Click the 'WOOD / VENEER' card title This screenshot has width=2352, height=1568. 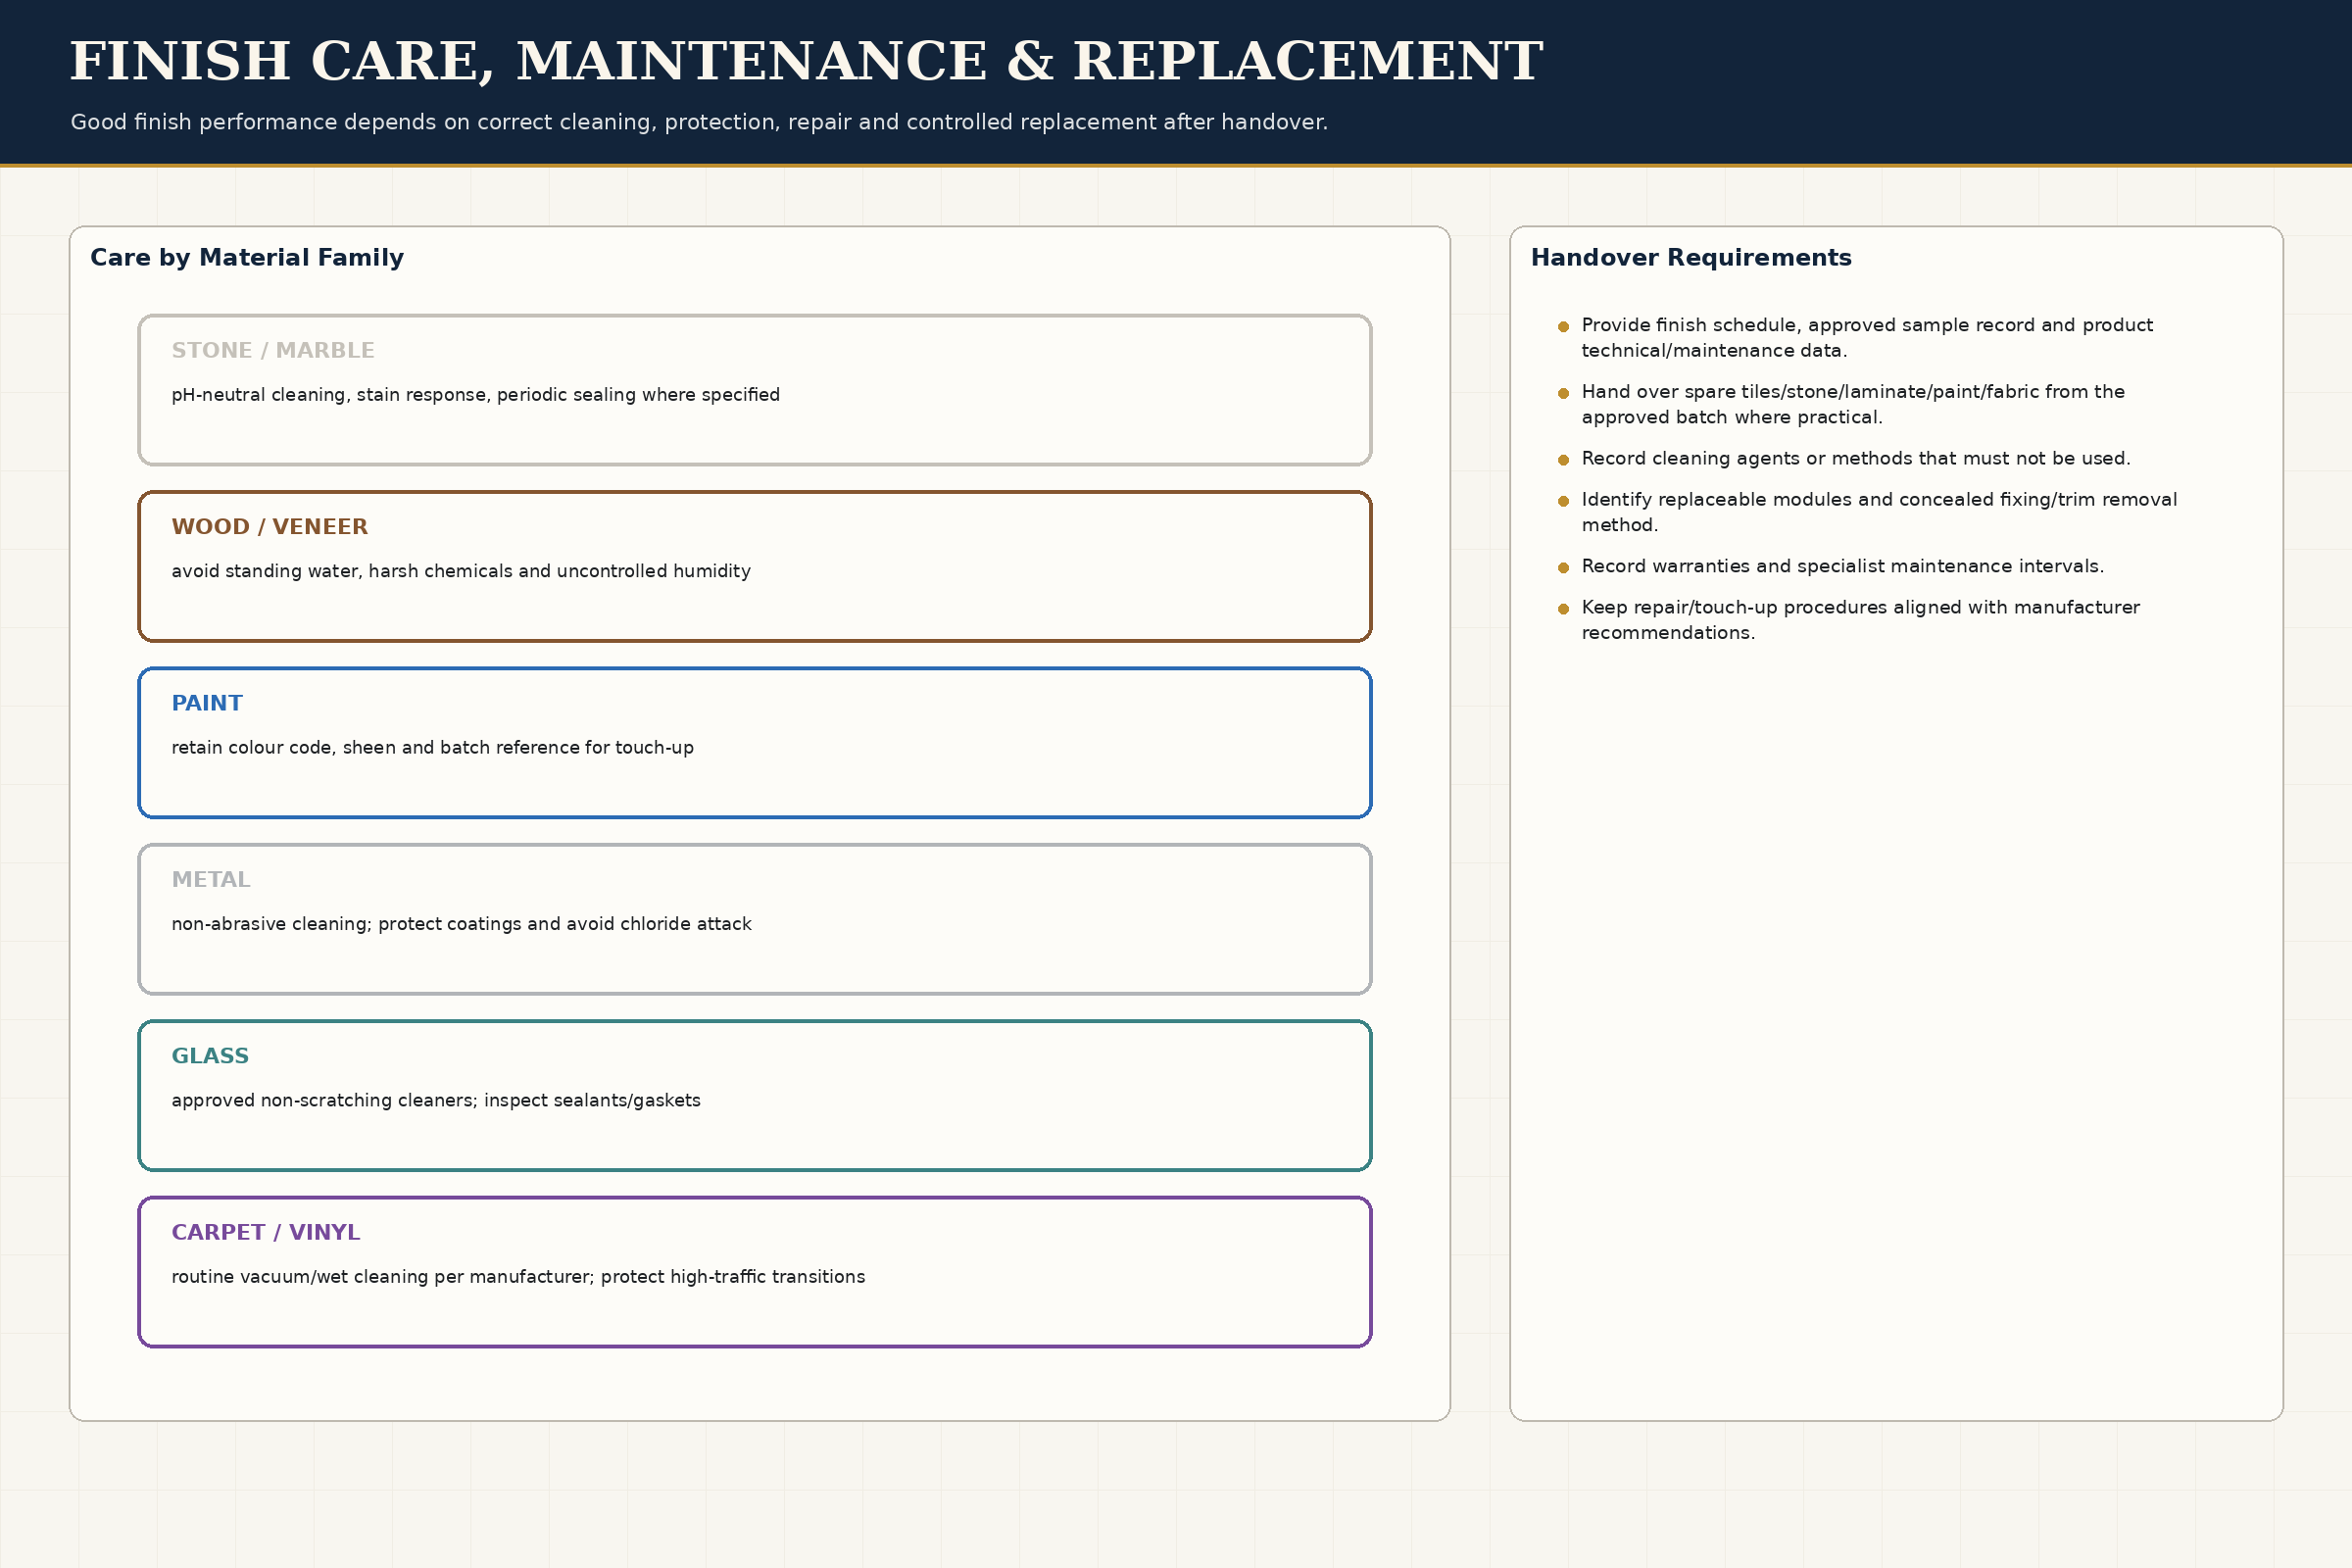269,527
